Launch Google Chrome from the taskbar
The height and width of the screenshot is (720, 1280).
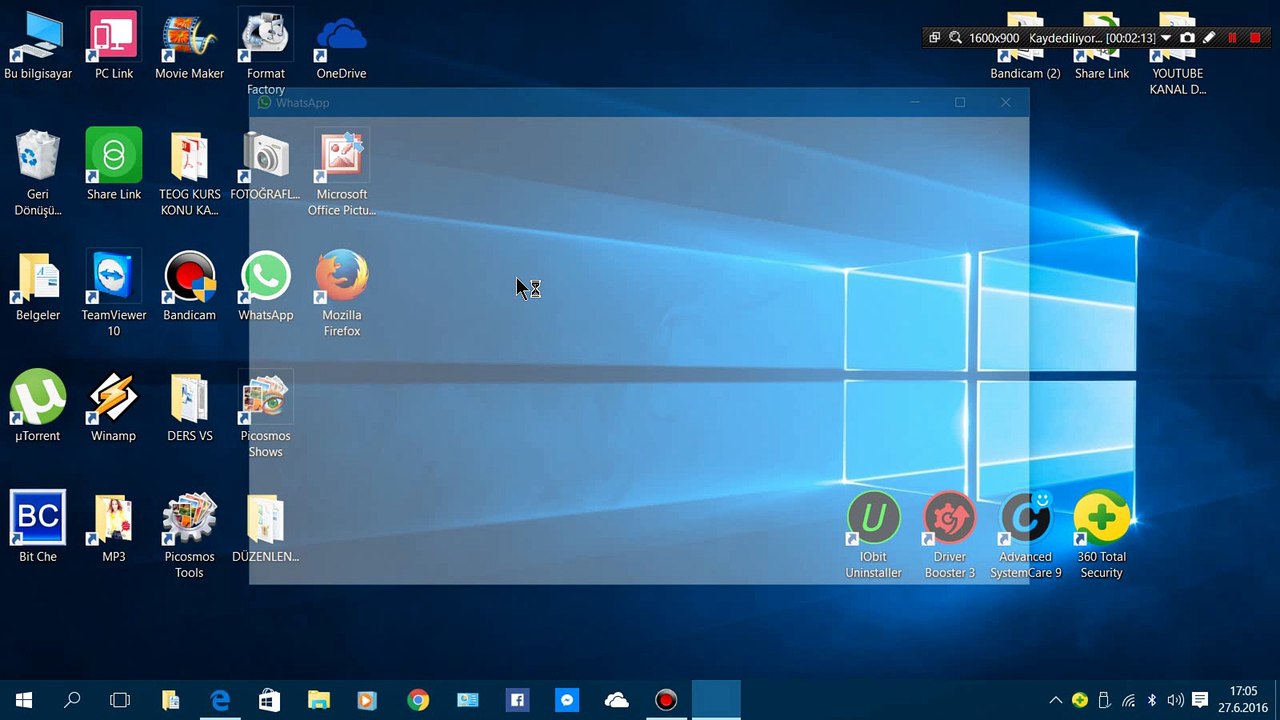(418, 700)
